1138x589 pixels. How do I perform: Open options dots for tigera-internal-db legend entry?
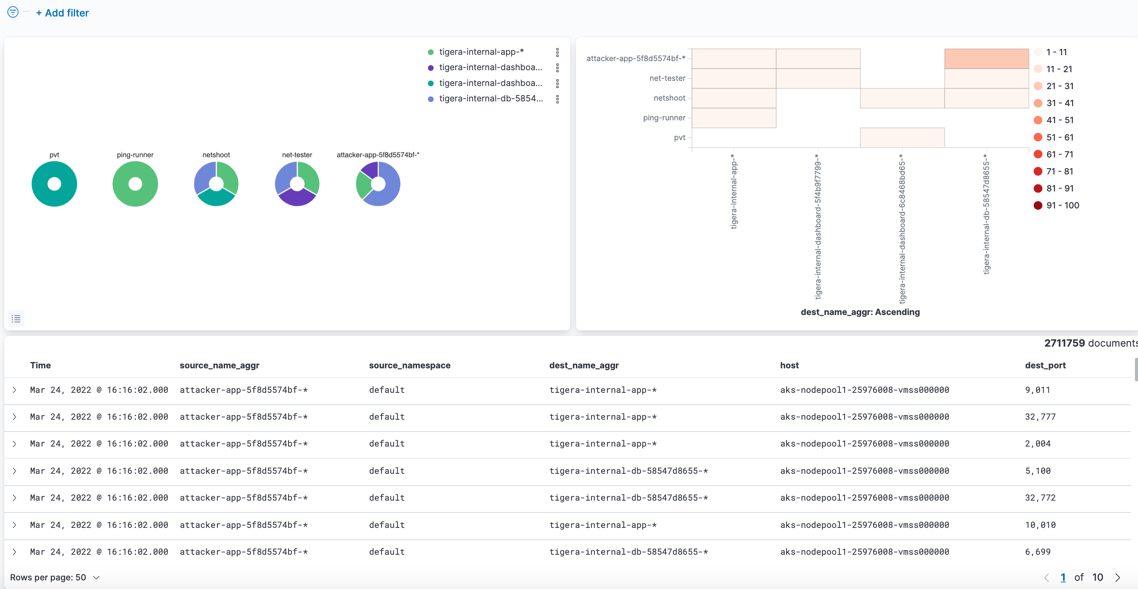pos(557,99)
